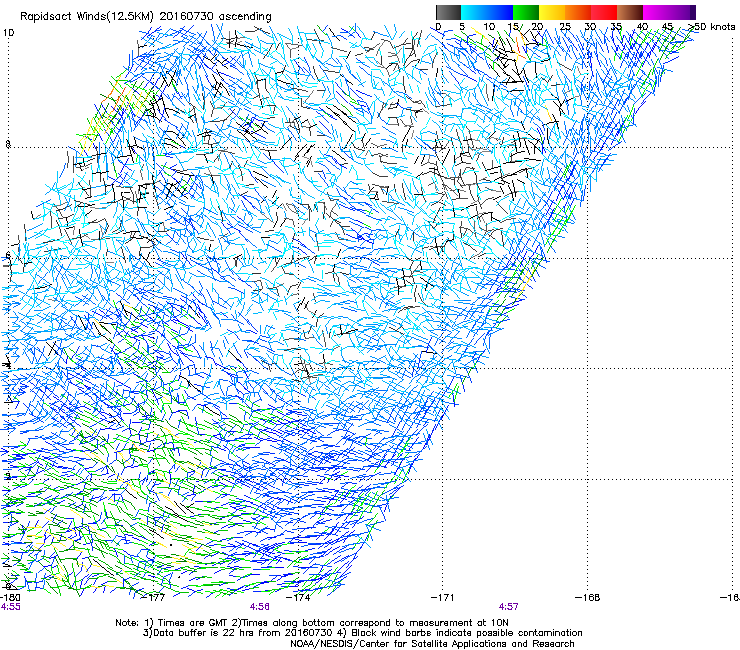Click the '40' legend scale label
The height and width of the screenshot is (650, 740).
tap(642, 26)
